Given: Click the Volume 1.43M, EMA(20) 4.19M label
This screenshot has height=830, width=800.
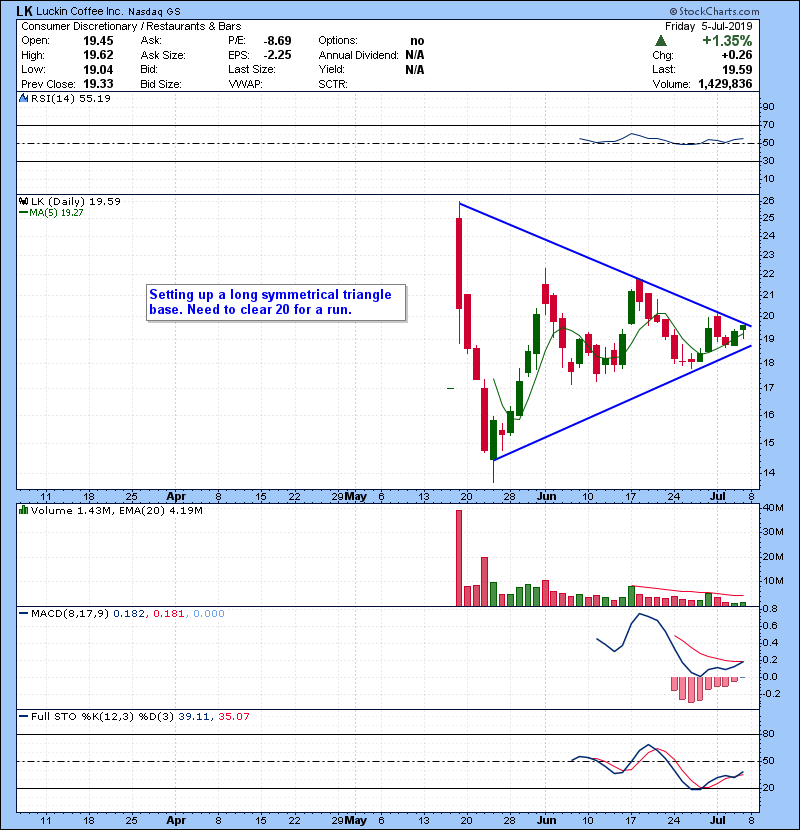Looking at the screenshot, I should [116, 510].
